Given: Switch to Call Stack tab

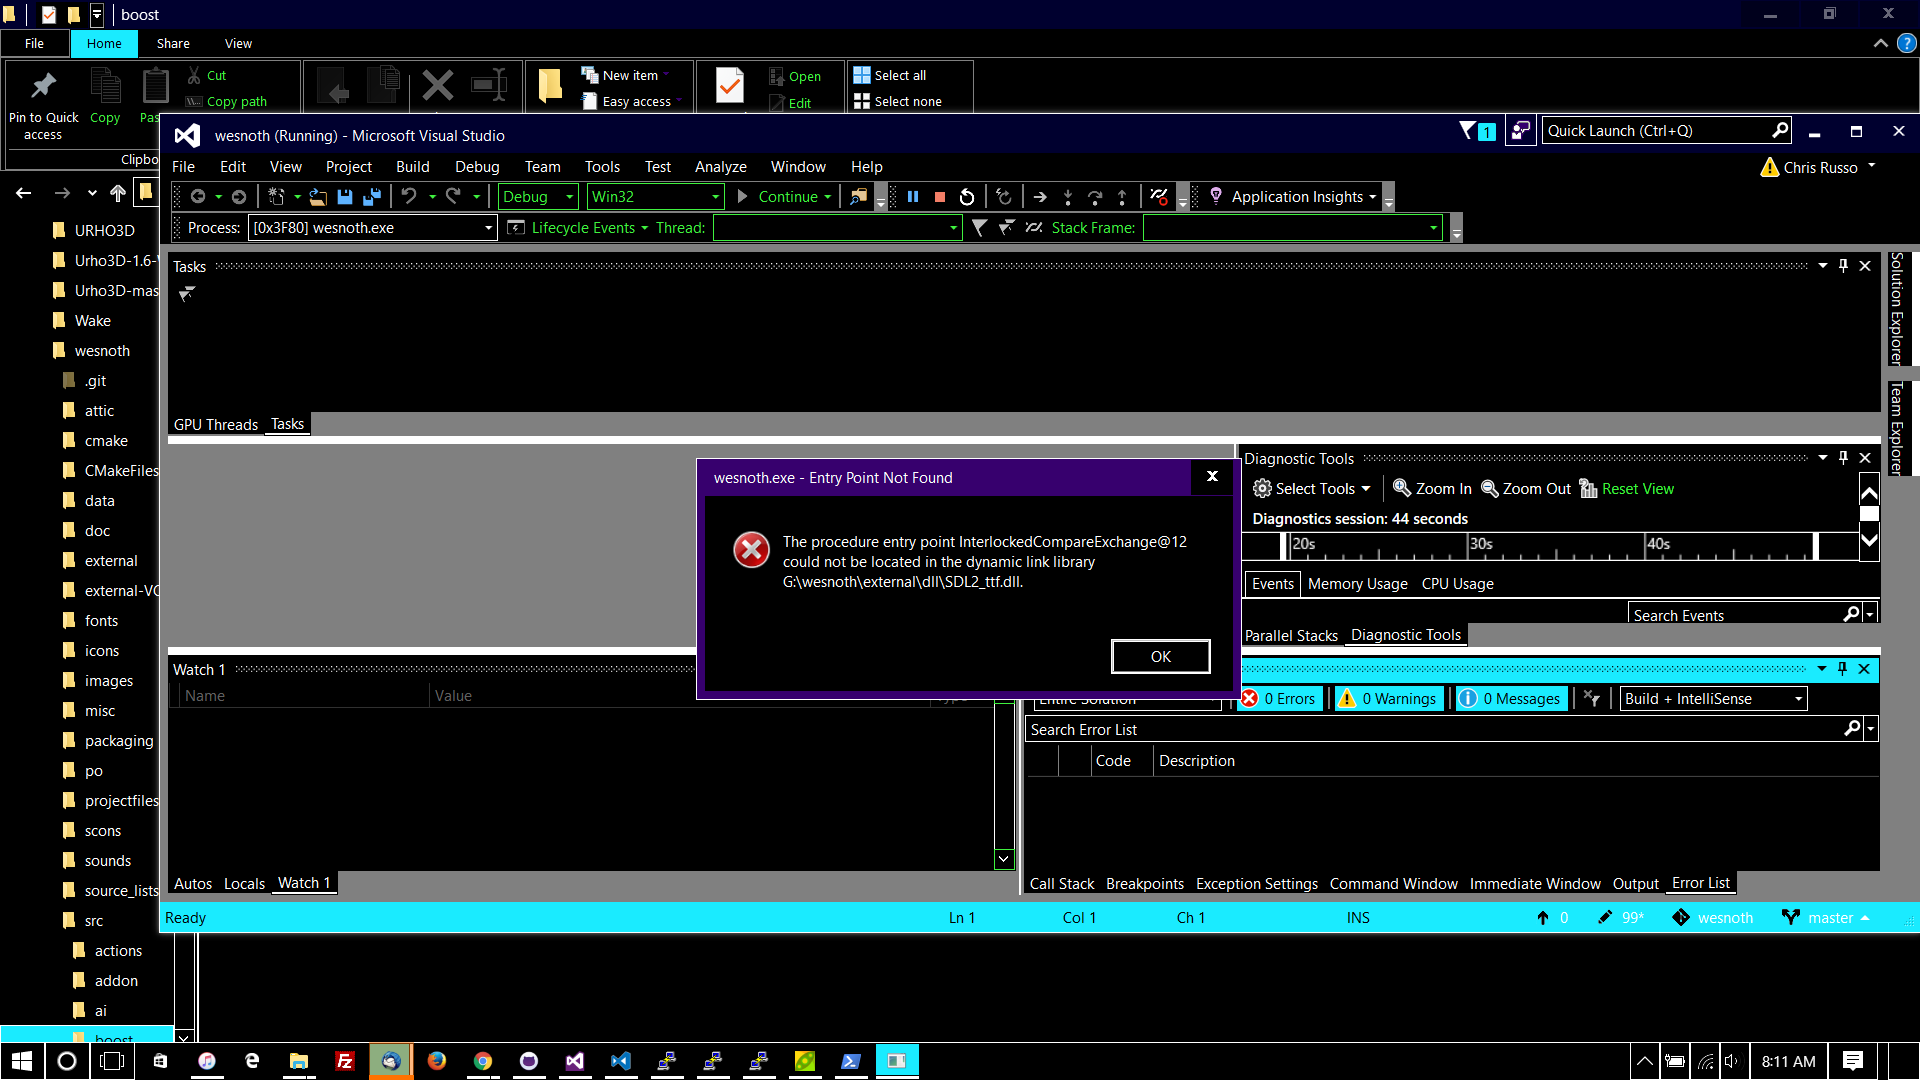Looking at the screenshot, I should point(1061,884).
